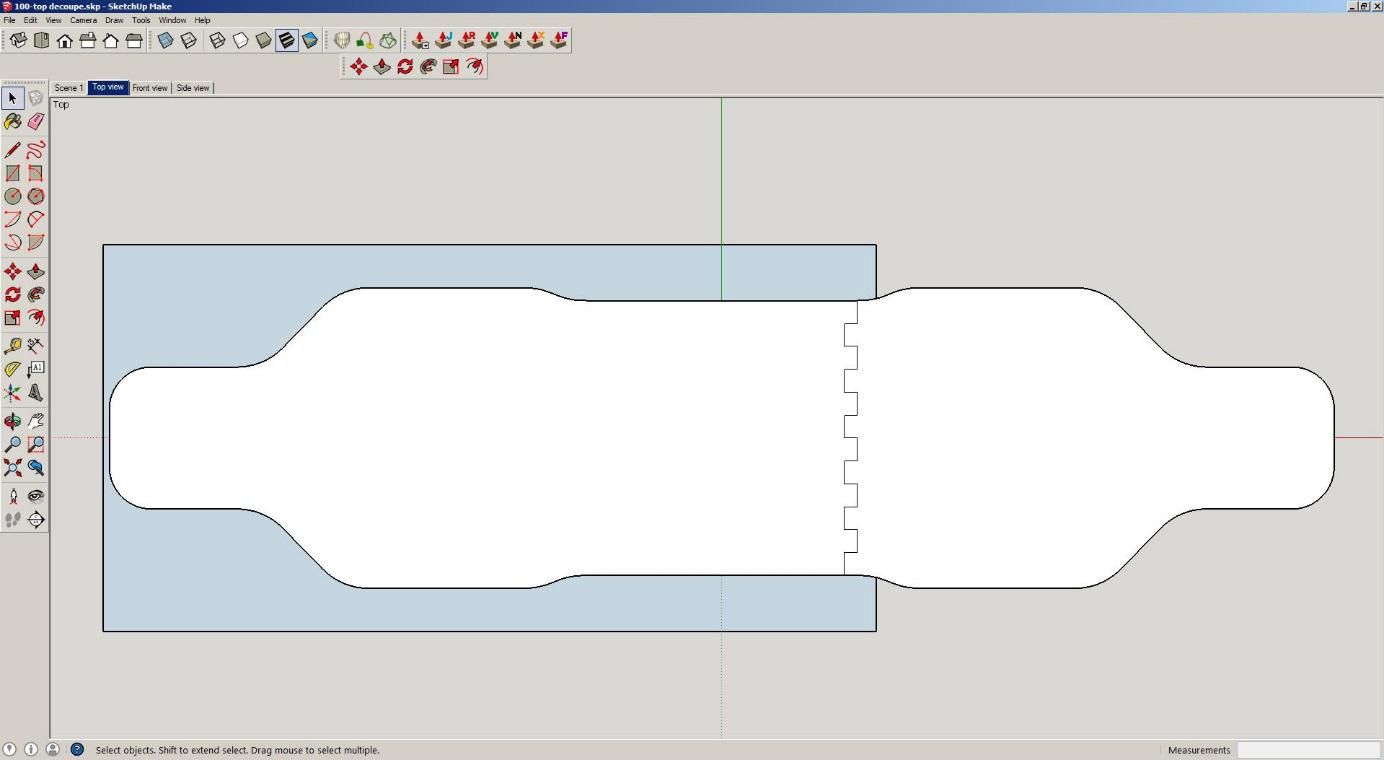
Task: Click the Measurements input box
Action: point(1308,750)
